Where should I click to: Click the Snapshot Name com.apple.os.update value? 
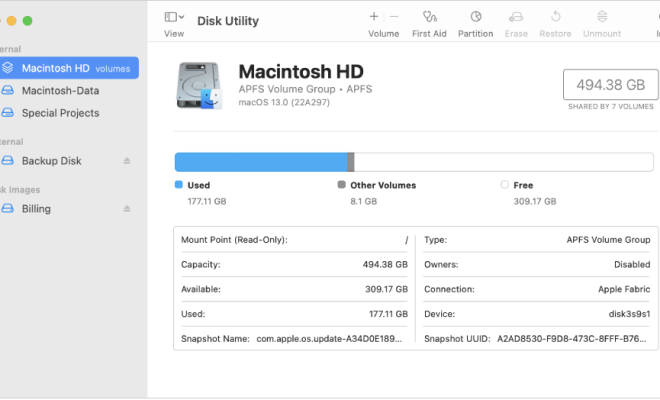pos(329,339)
